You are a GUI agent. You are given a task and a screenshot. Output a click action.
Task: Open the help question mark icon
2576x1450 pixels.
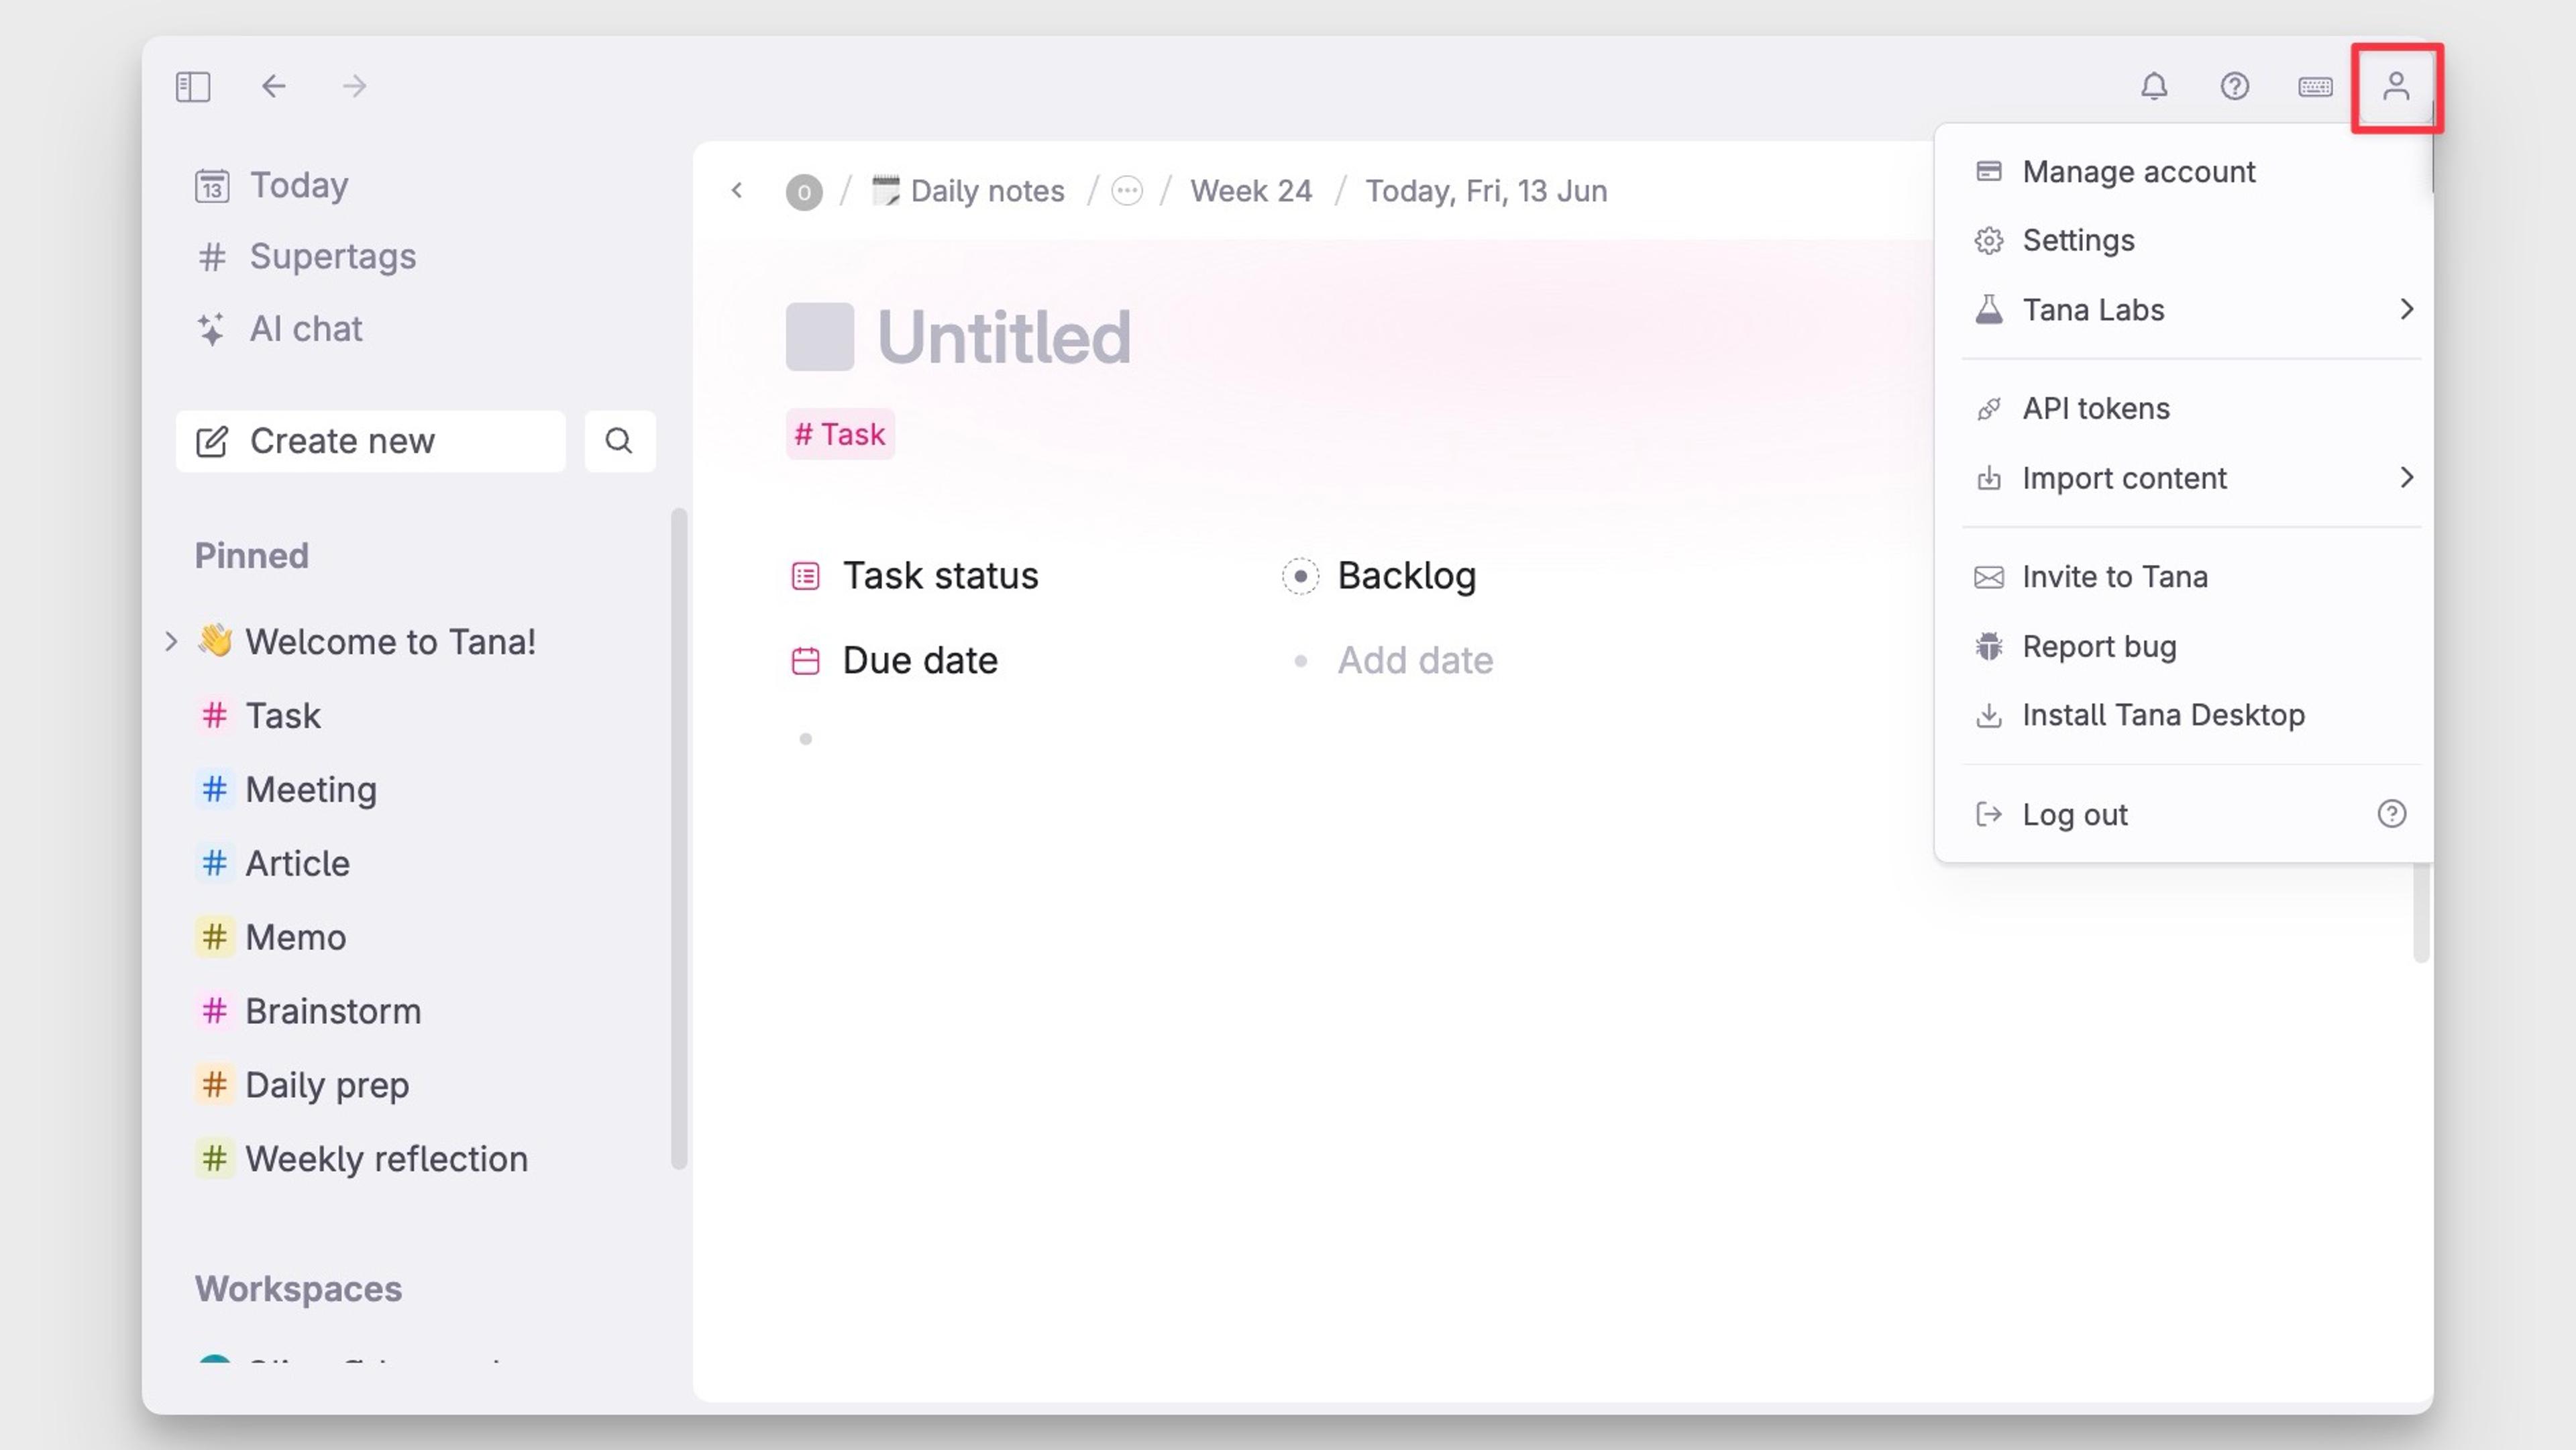coord(2234,87)
